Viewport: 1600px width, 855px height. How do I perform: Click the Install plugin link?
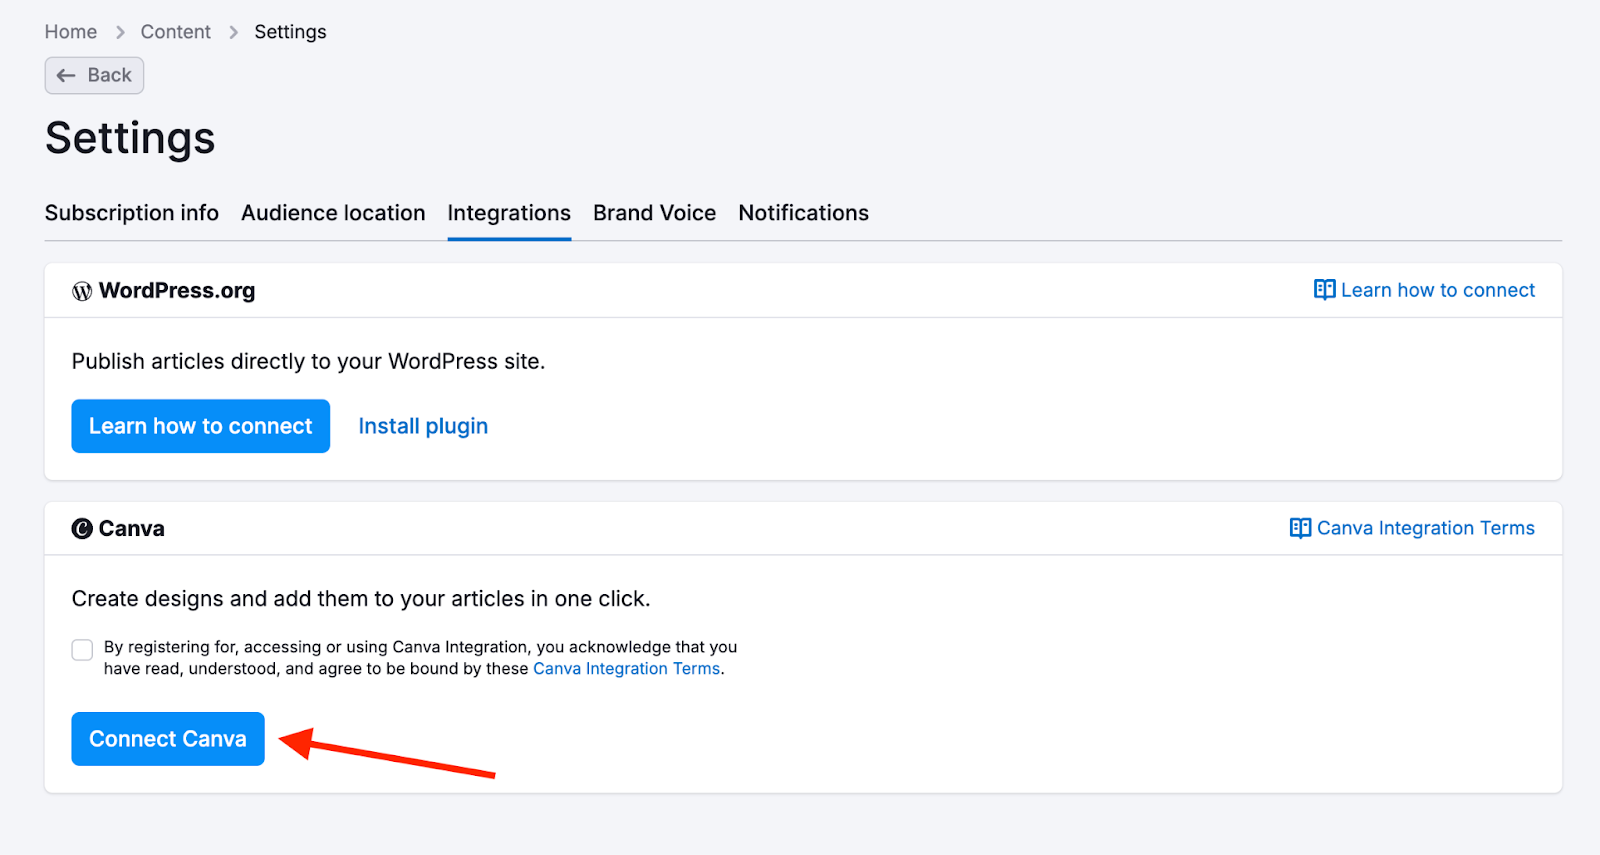(423, 426)
